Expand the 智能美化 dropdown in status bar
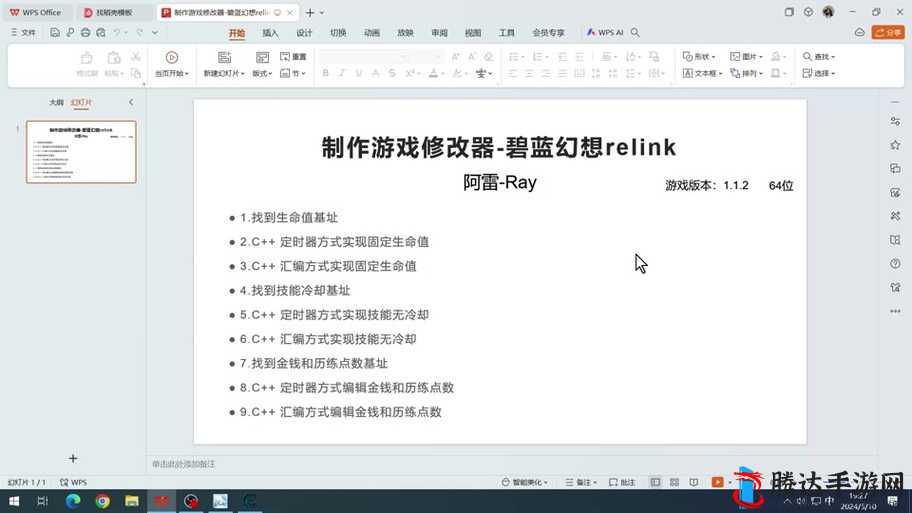Viewport: 912px width, 513px height. (524, 482)
